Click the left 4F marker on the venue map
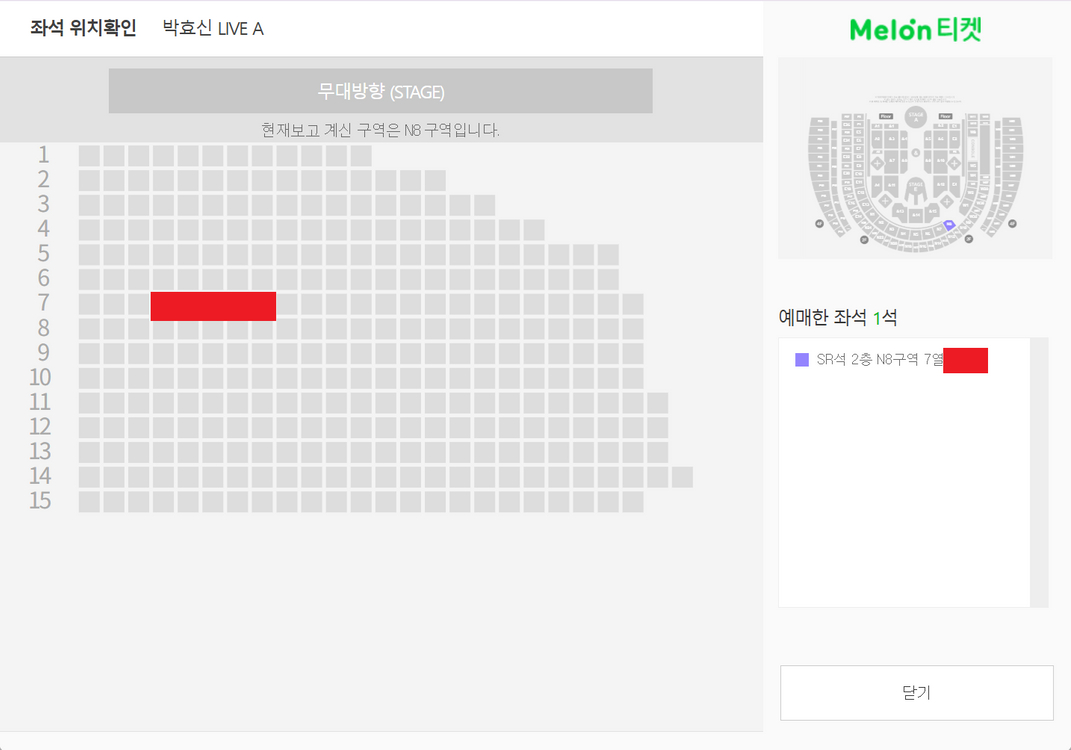 point(819,224)
